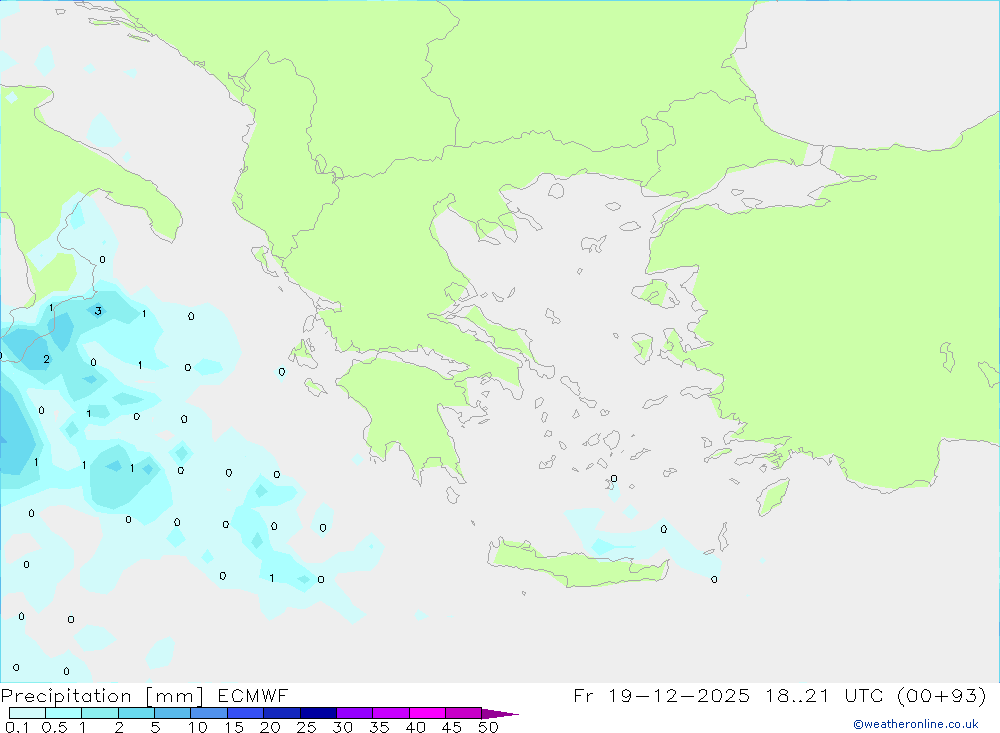Click the '30' legend scale label
This screenshot has width=1000, height=733.
point(342,727)
